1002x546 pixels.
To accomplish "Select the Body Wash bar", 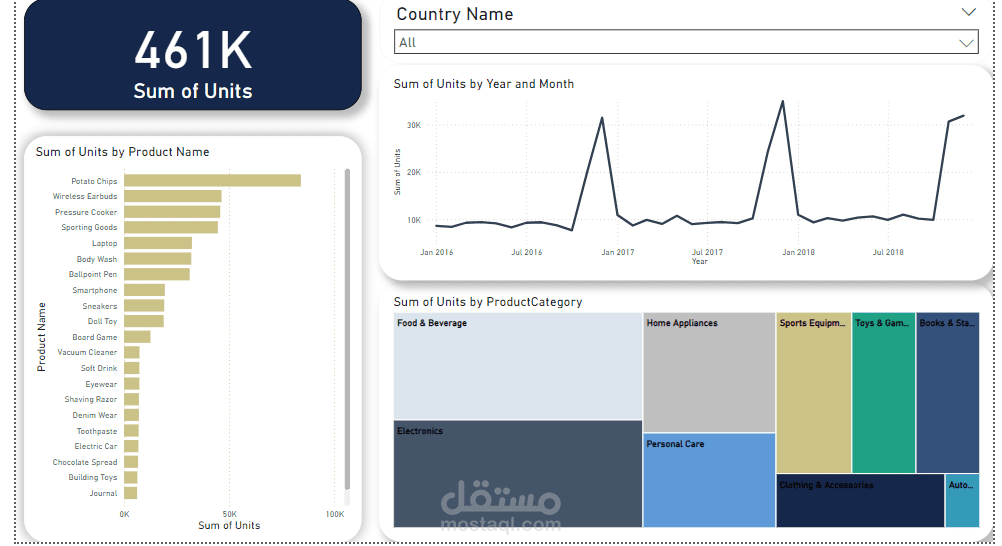I will pyautogui.click(x=157, y=259).
